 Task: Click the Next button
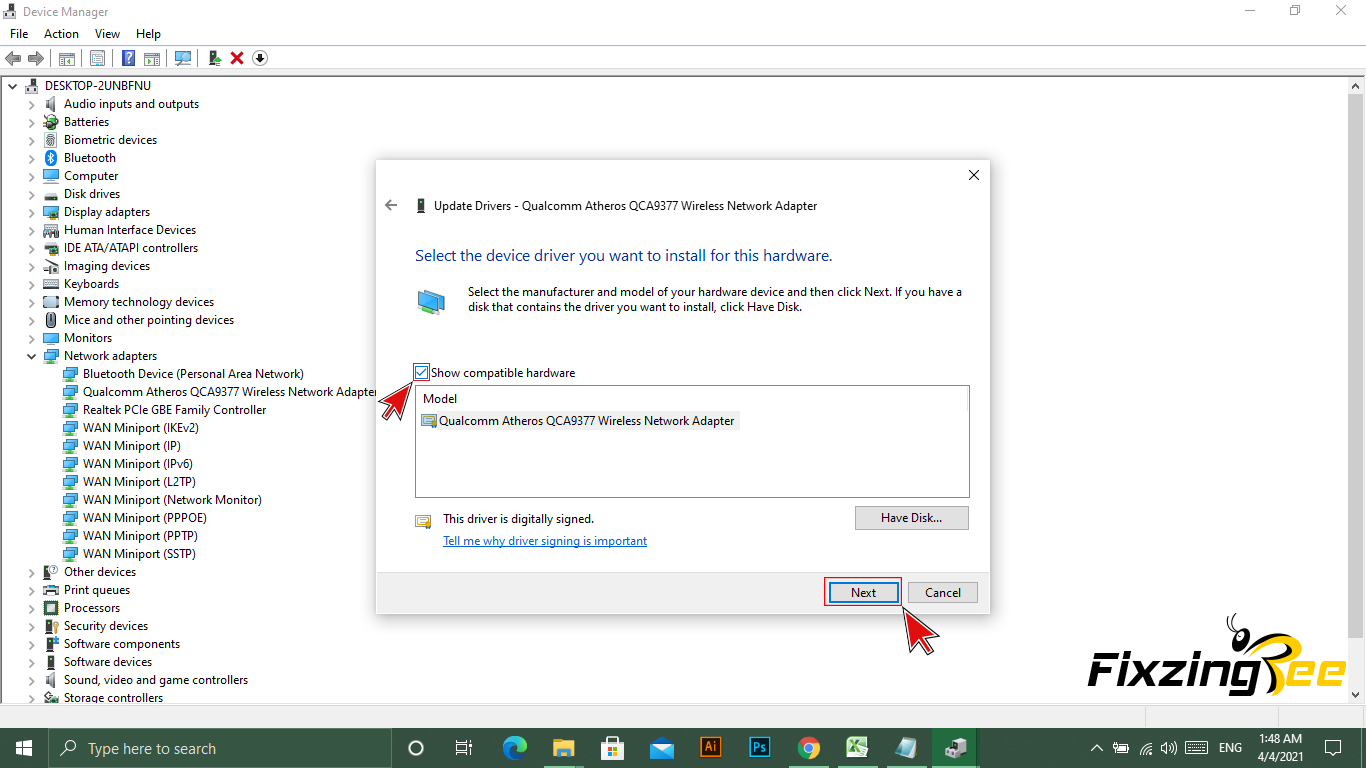pyautogui.click(x=863, y=592)
